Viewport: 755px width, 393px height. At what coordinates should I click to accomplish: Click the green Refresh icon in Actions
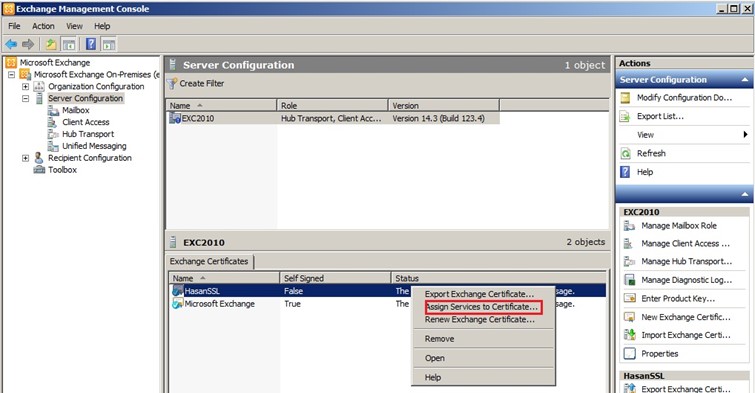click(x=625, y=154)
